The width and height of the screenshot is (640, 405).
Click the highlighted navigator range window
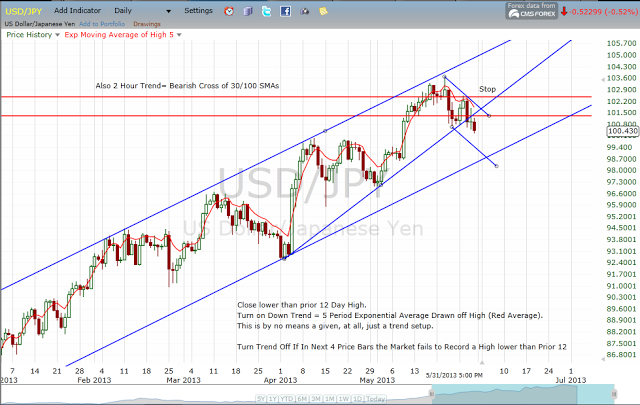[x=522, y=394]
